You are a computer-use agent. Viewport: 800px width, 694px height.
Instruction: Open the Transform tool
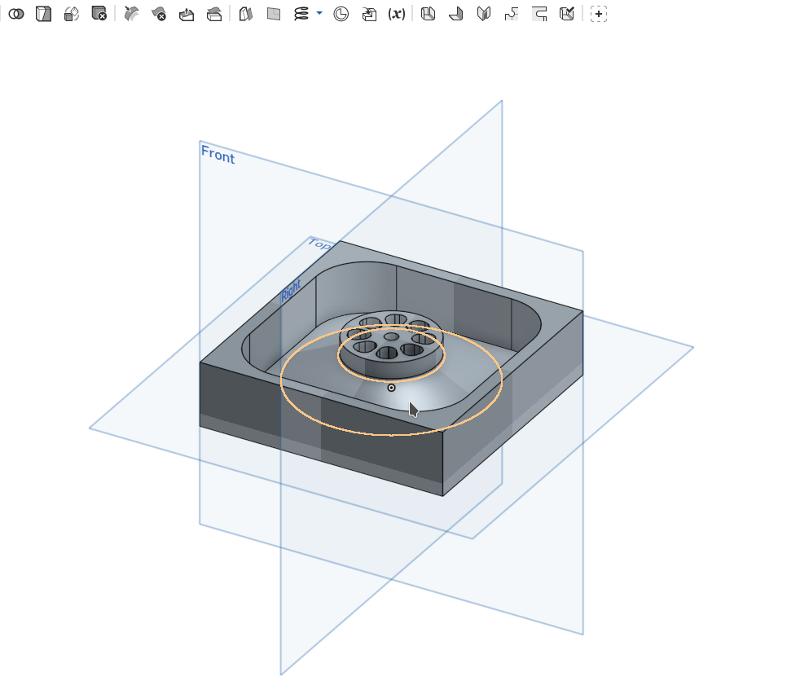click(71, 14)
